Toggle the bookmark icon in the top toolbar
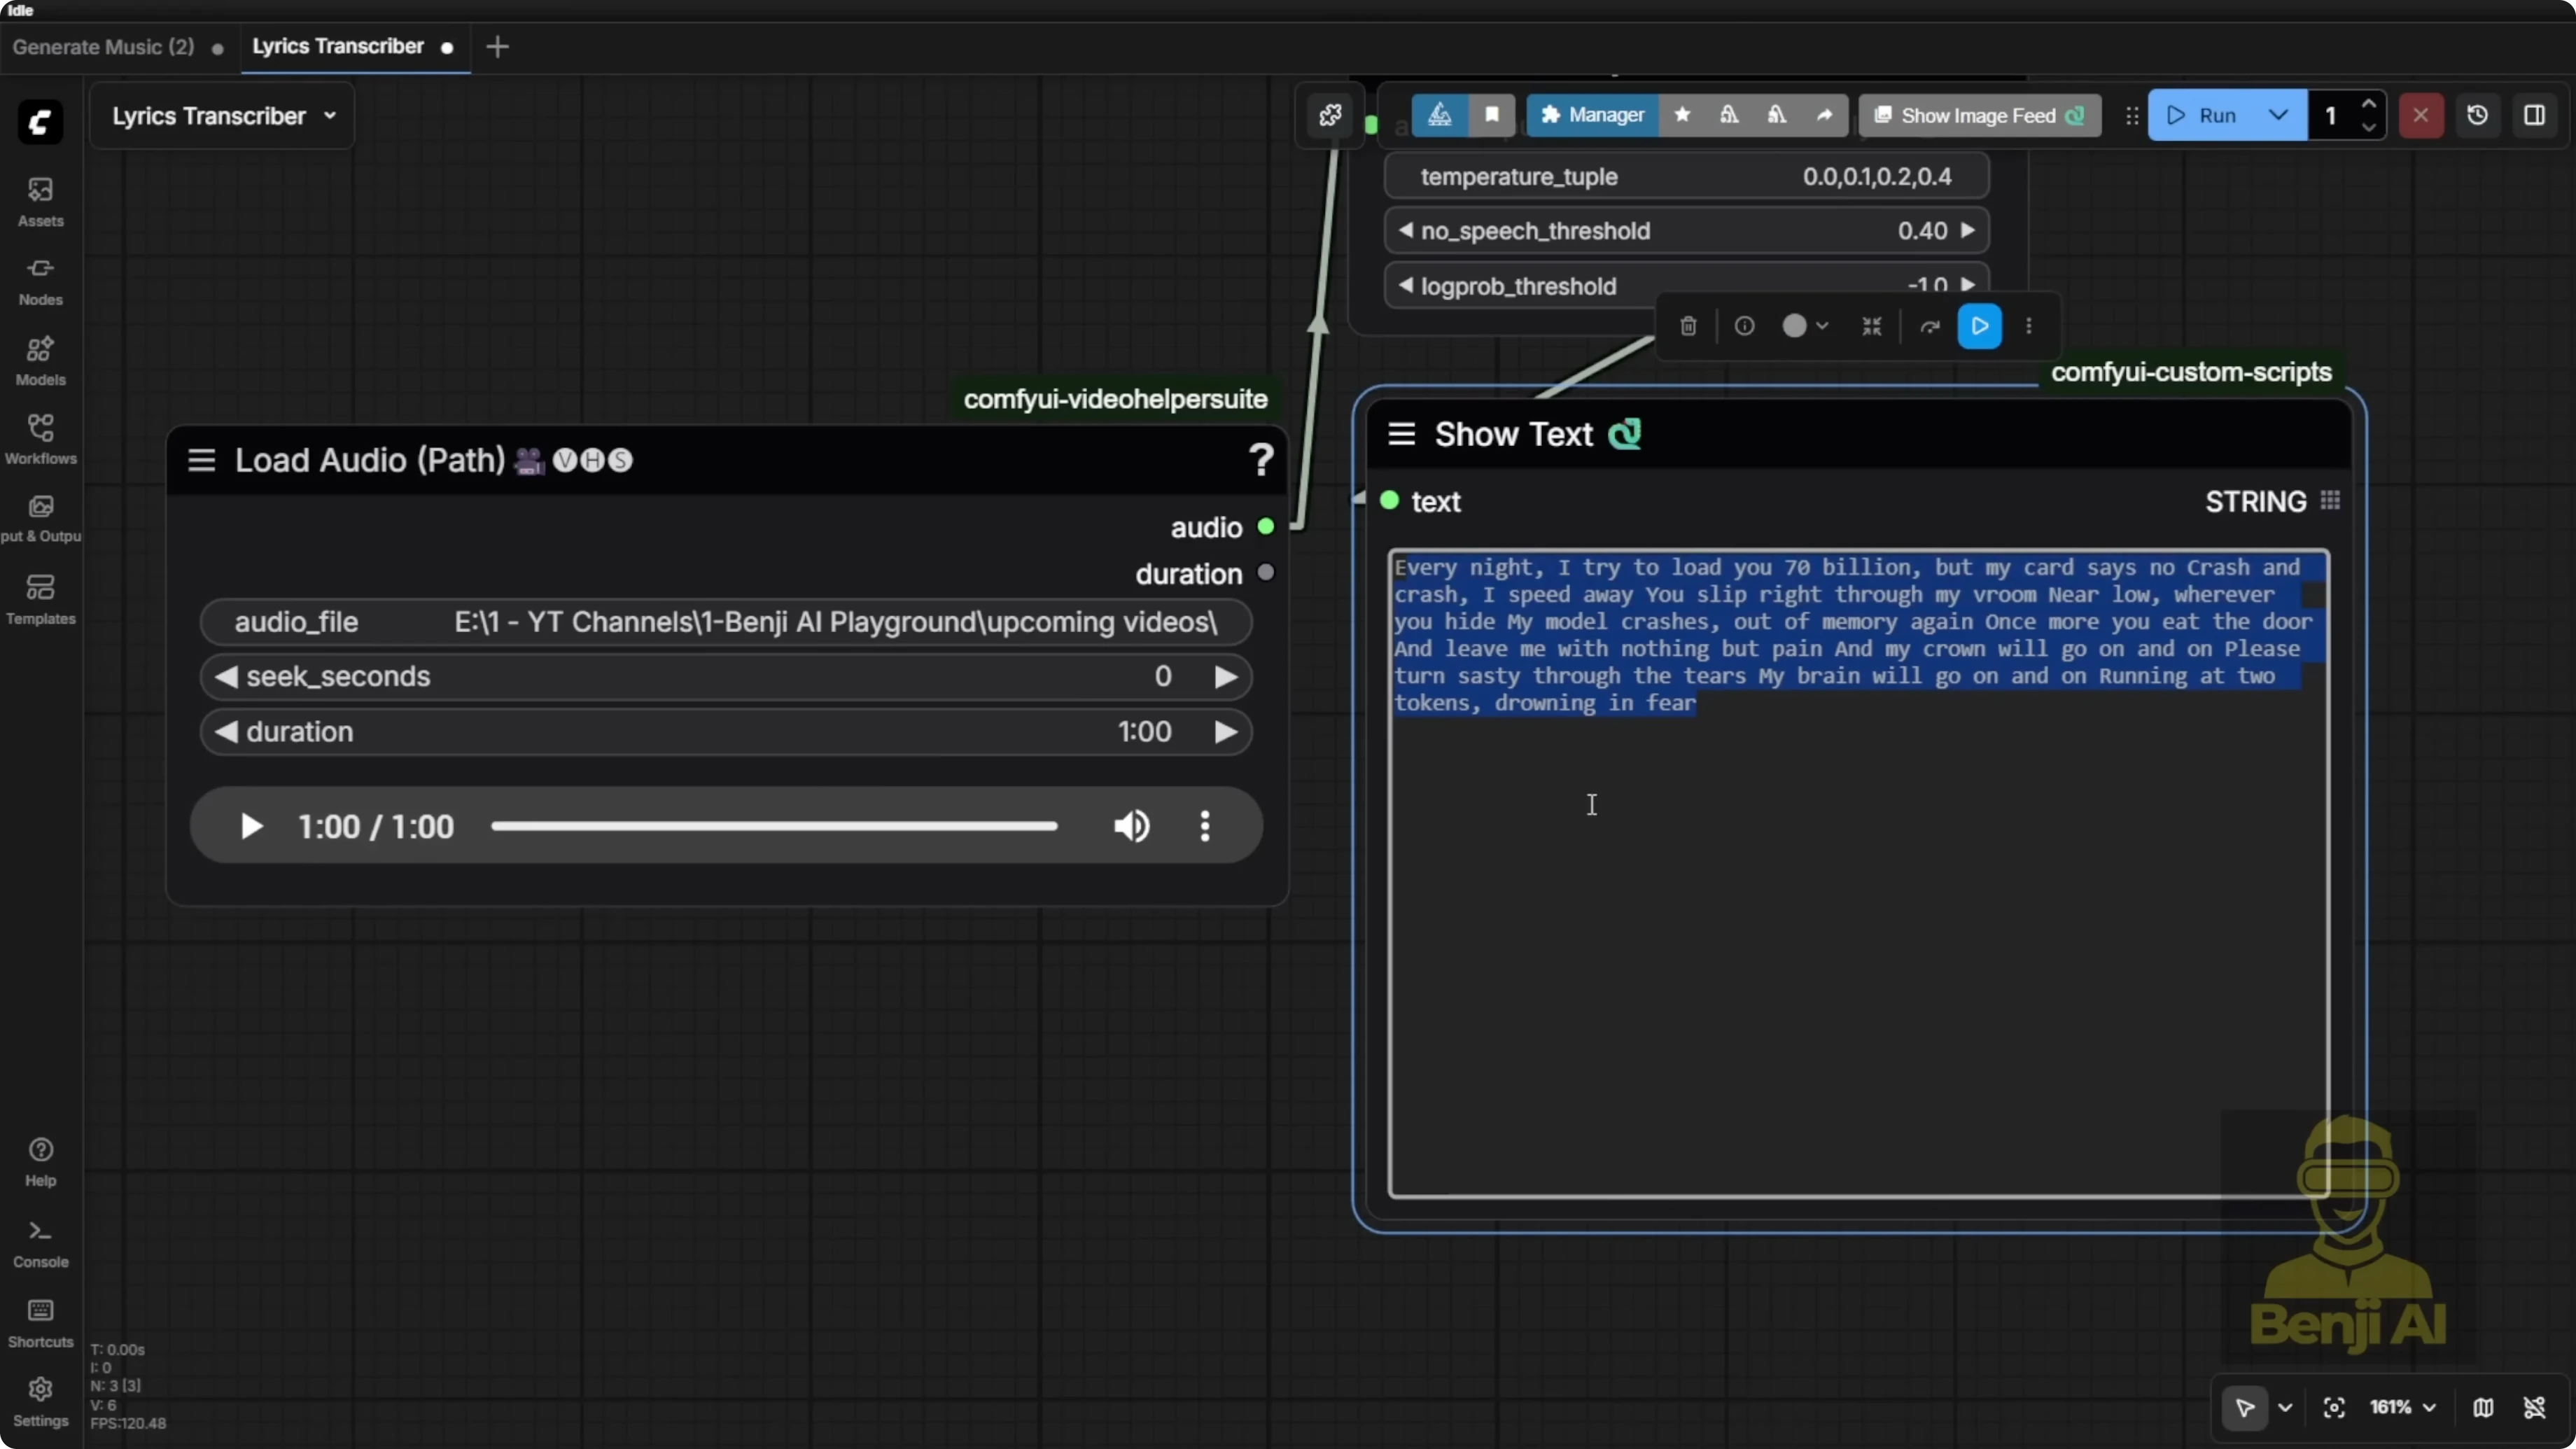The height and width of the screenshot is (1449, 2576). 1491,115
